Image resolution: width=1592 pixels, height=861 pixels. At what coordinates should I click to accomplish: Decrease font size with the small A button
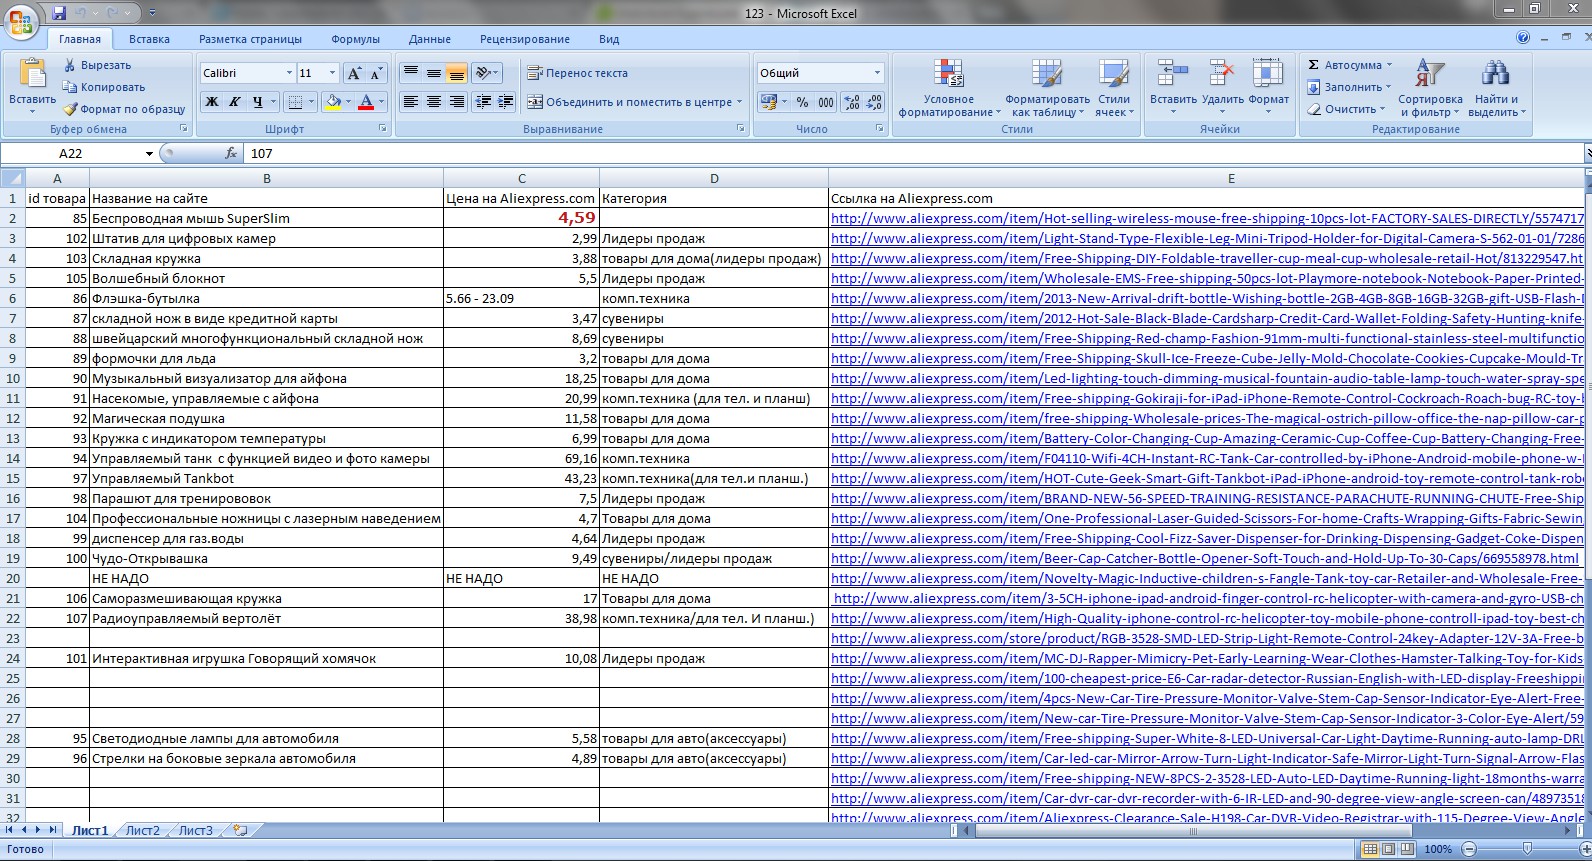click(x=376, y=73)
